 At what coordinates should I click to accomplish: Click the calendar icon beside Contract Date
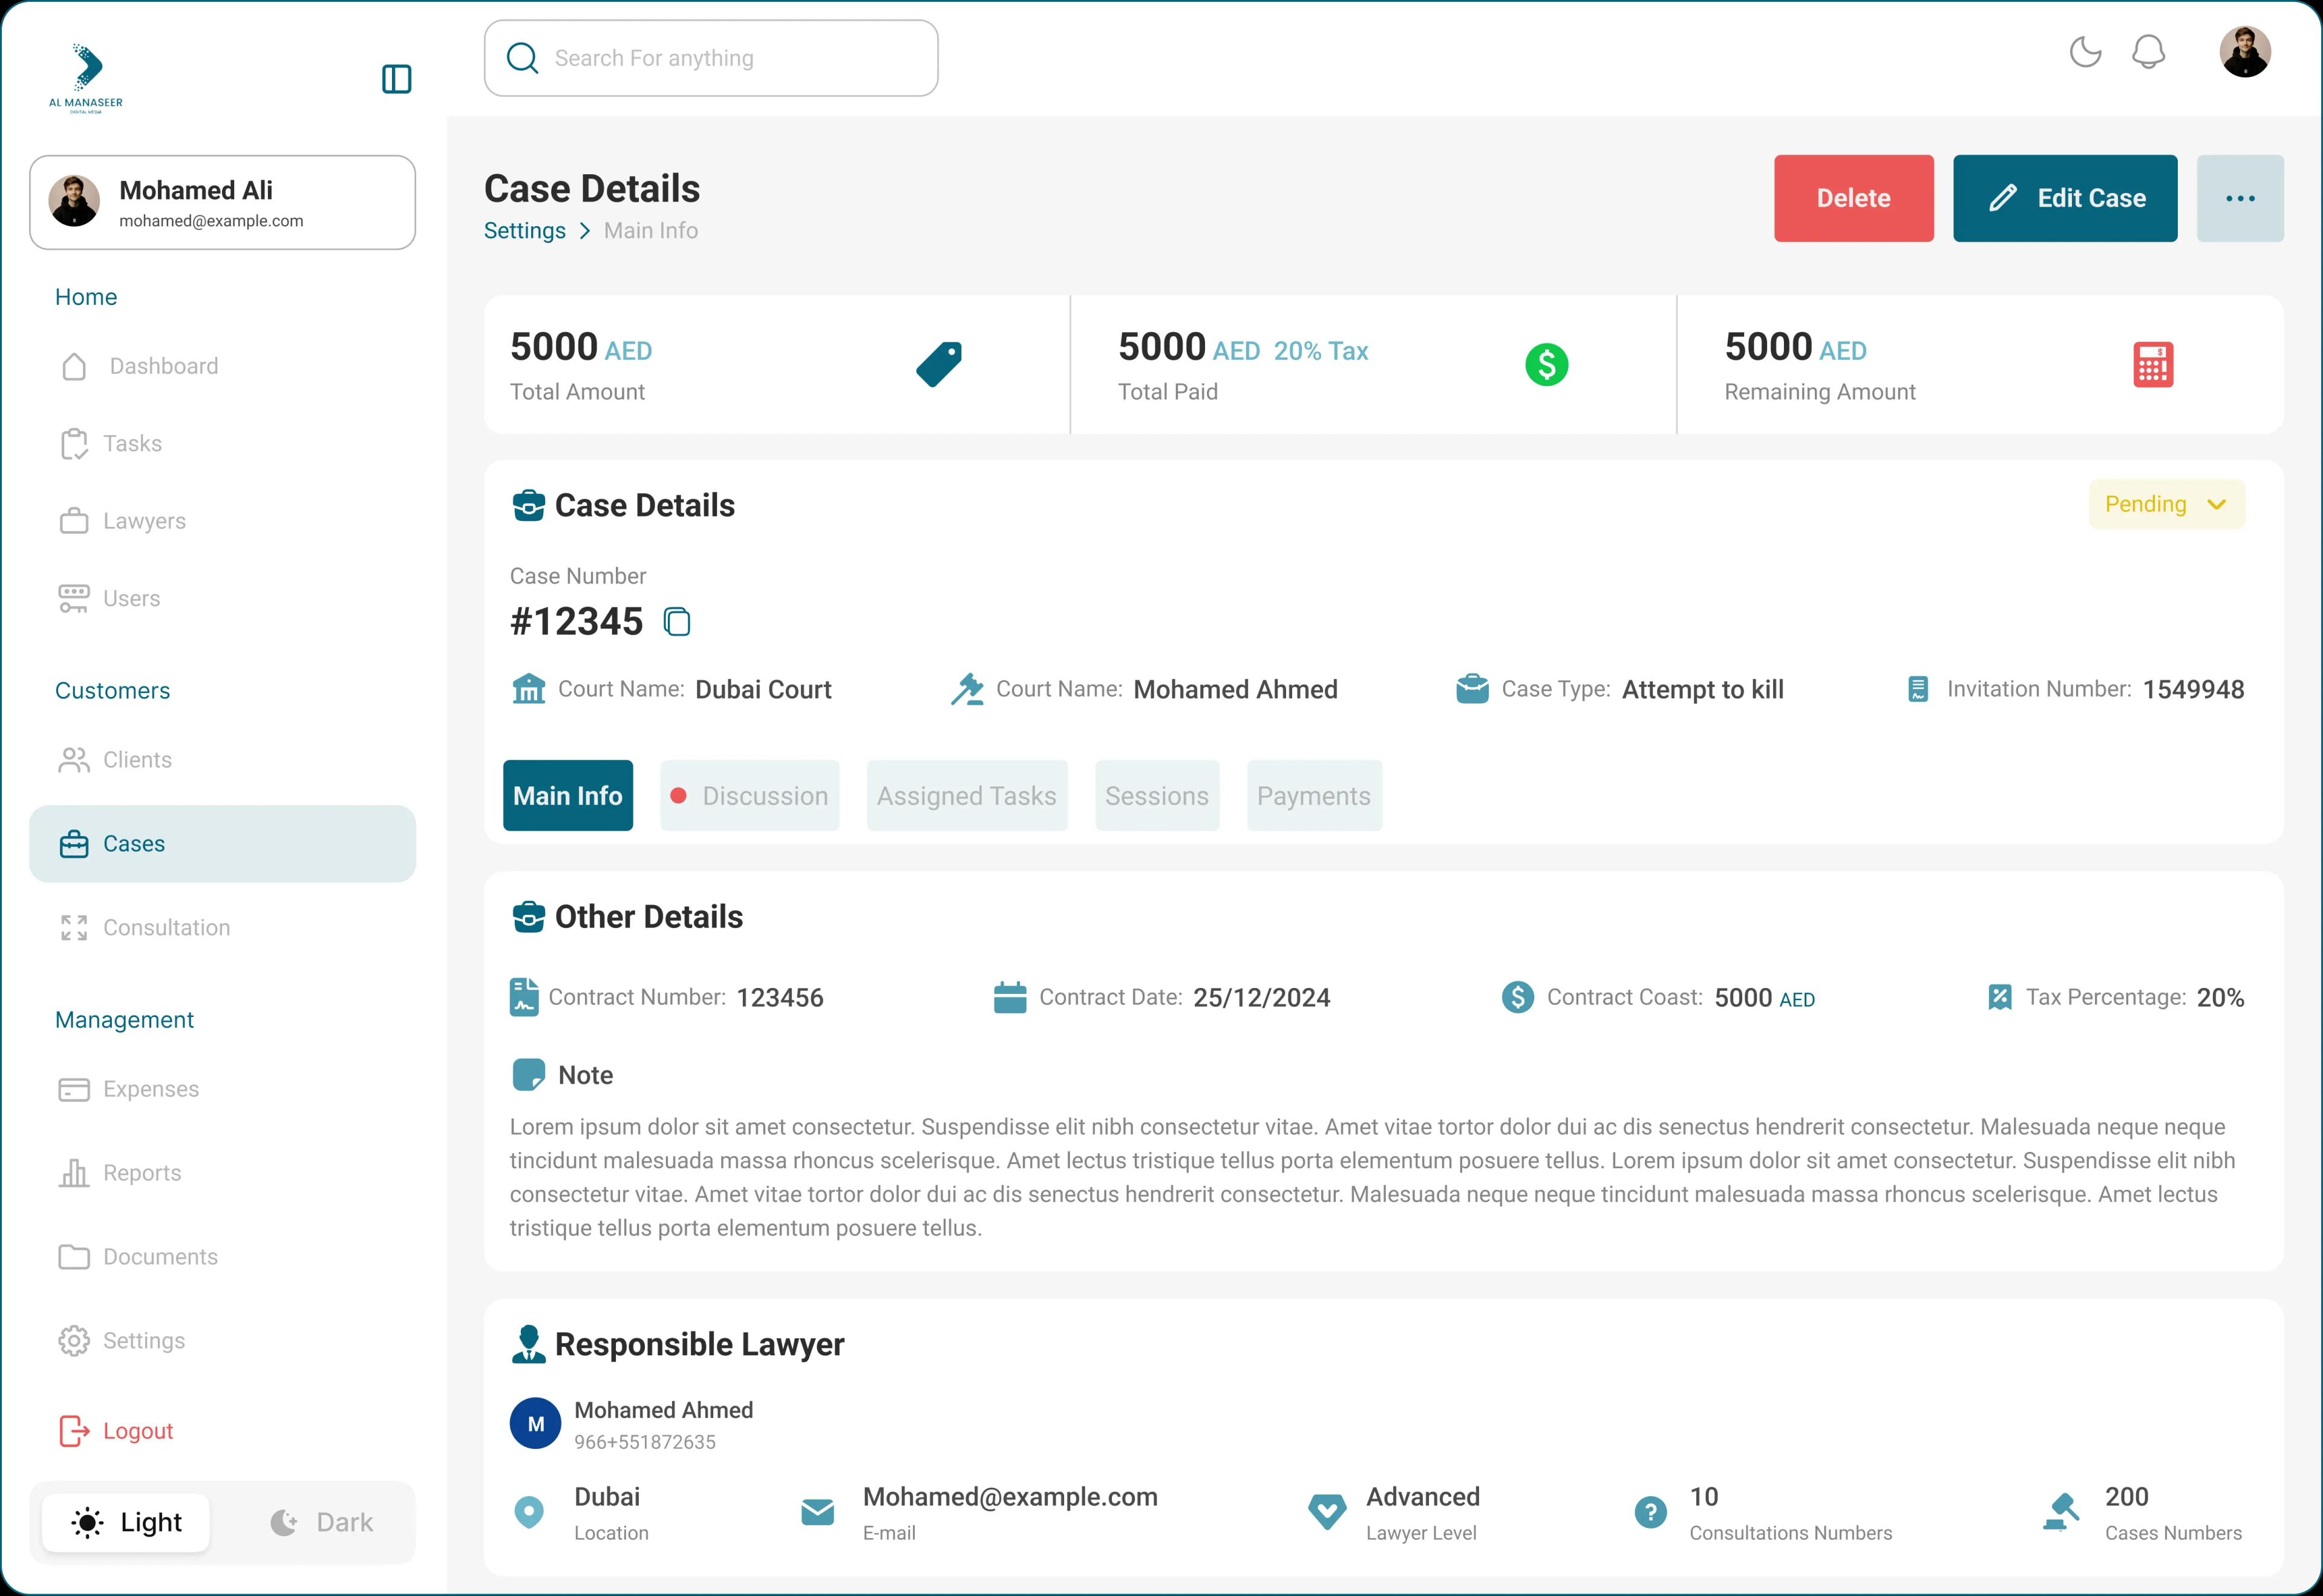coord(1010,997)
